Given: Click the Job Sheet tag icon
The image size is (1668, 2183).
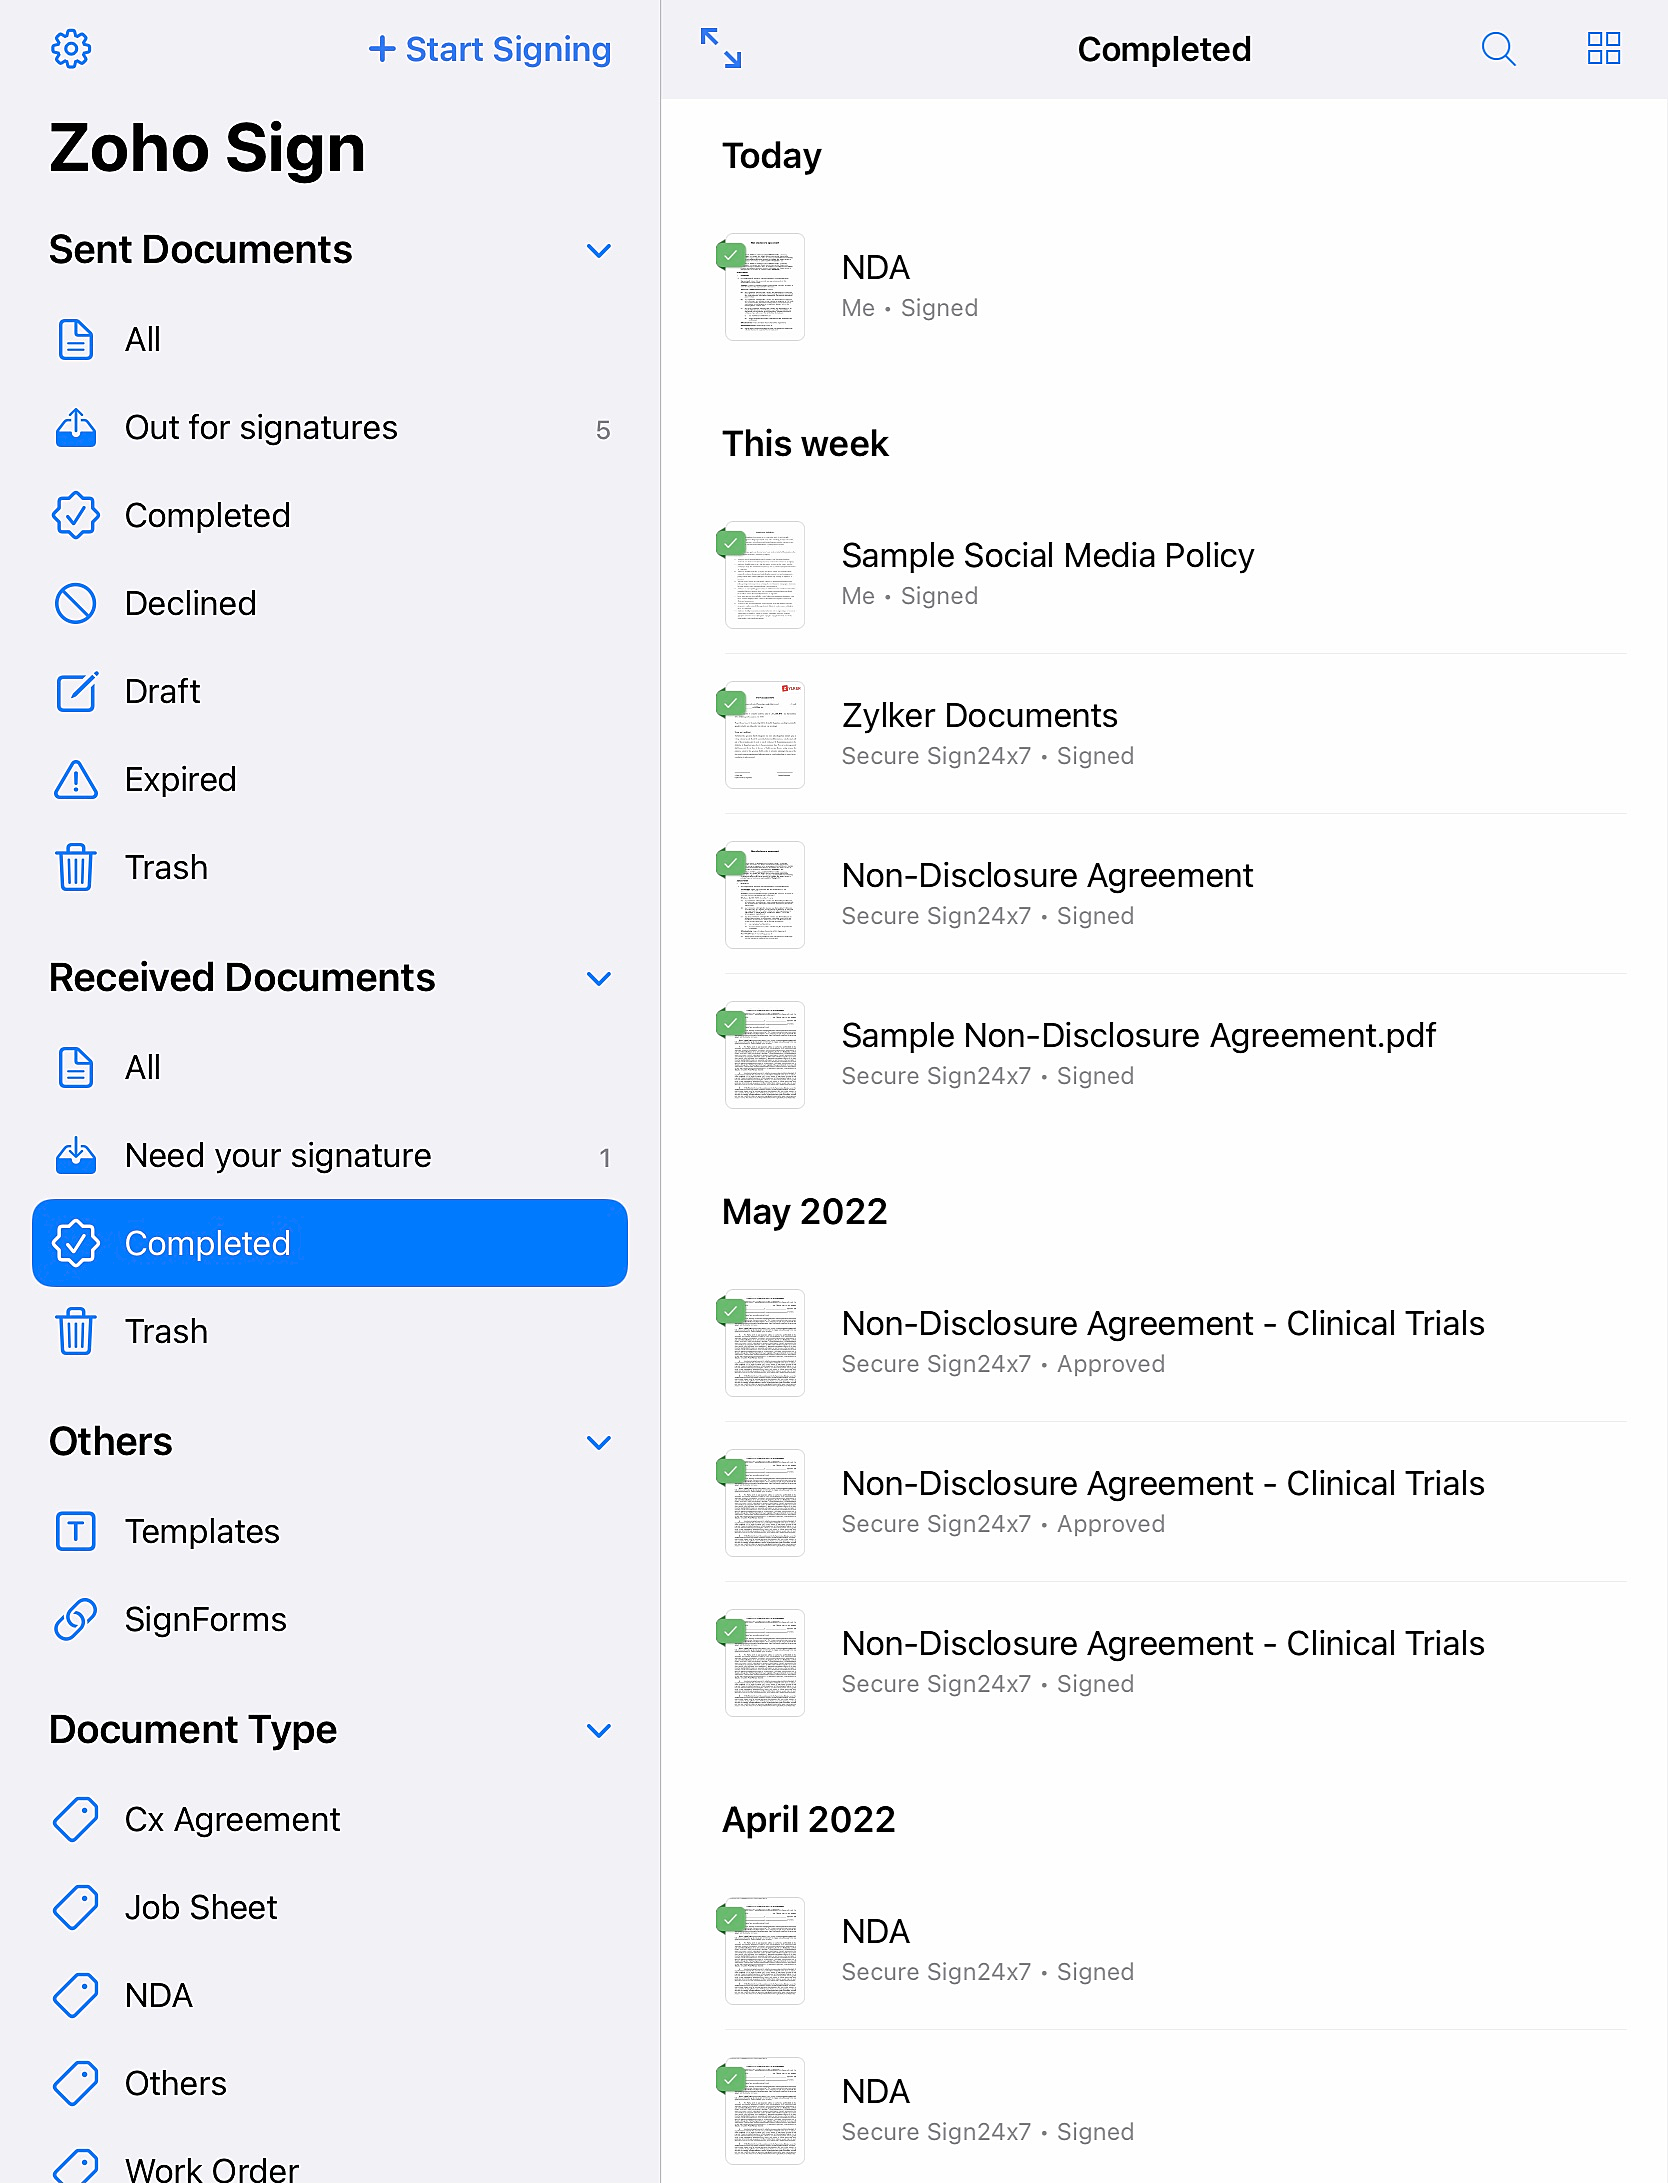Looking at the screenshot, I should [76, 1907].
